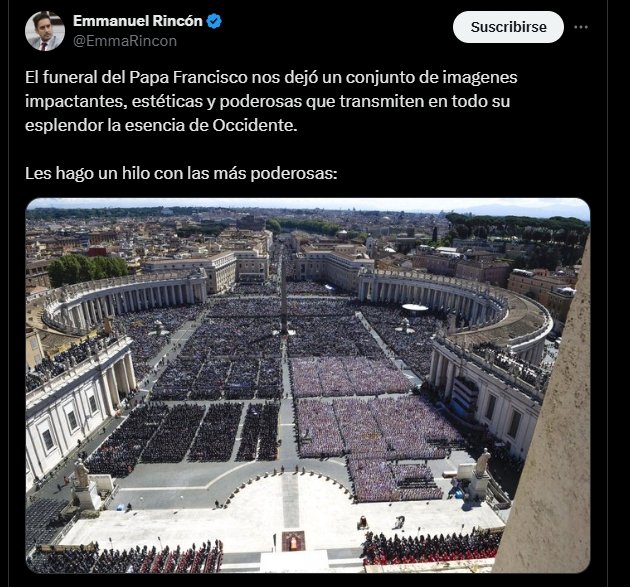
Task: Click the green trees at upper left
Action: pos(88,269)
